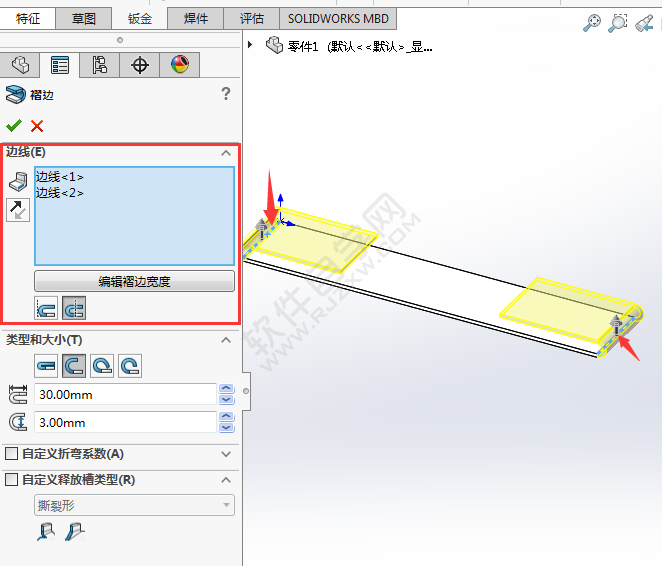The width and height of the screenshot is (662, 566).
Task: Switch to the 草图 tab
Action: tap(84, 19)
